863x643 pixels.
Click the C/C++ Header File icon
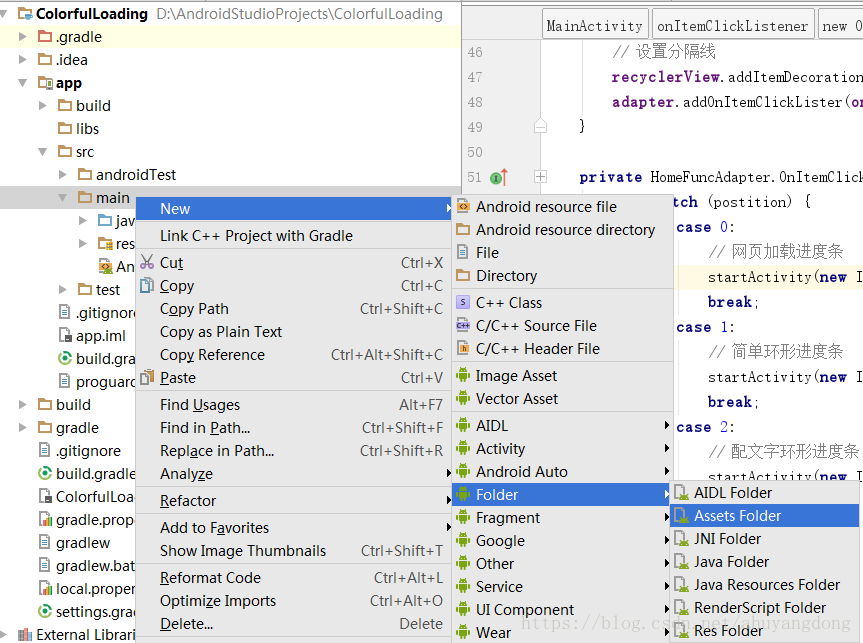coord(463,349)
